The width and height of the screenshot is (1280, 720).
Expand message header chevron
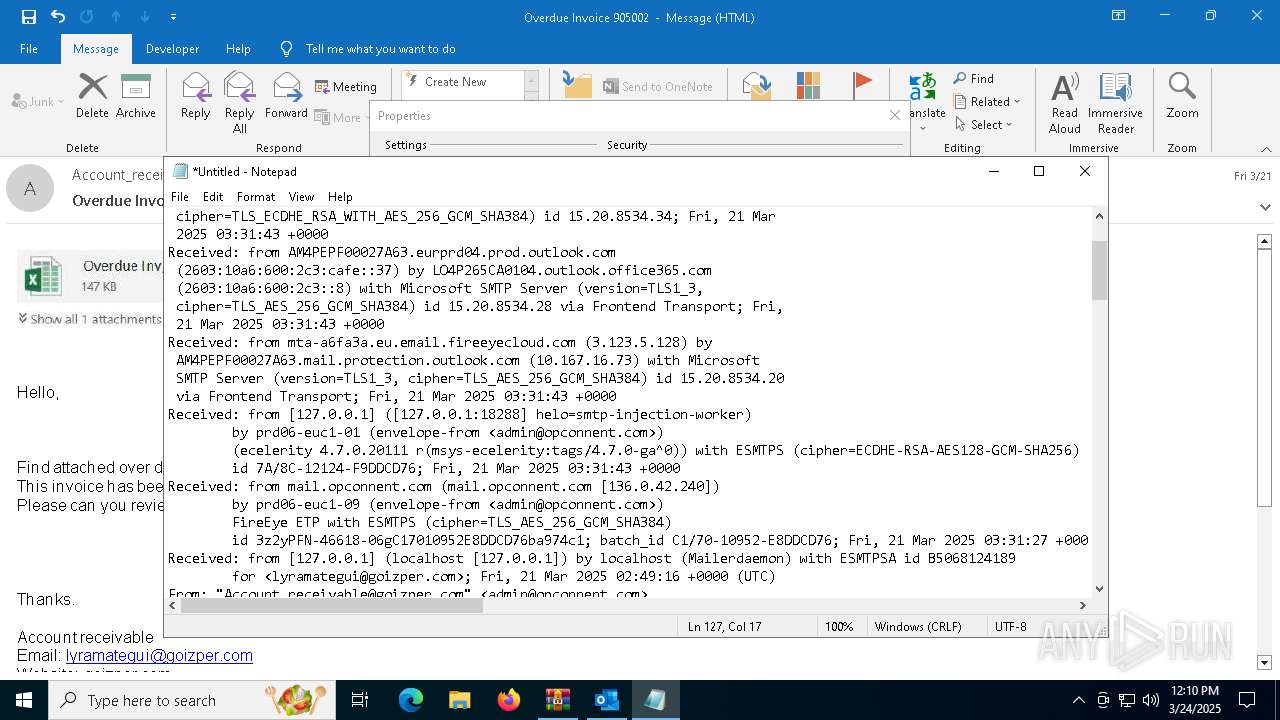pyautogui.click(x=1265, y=206)
